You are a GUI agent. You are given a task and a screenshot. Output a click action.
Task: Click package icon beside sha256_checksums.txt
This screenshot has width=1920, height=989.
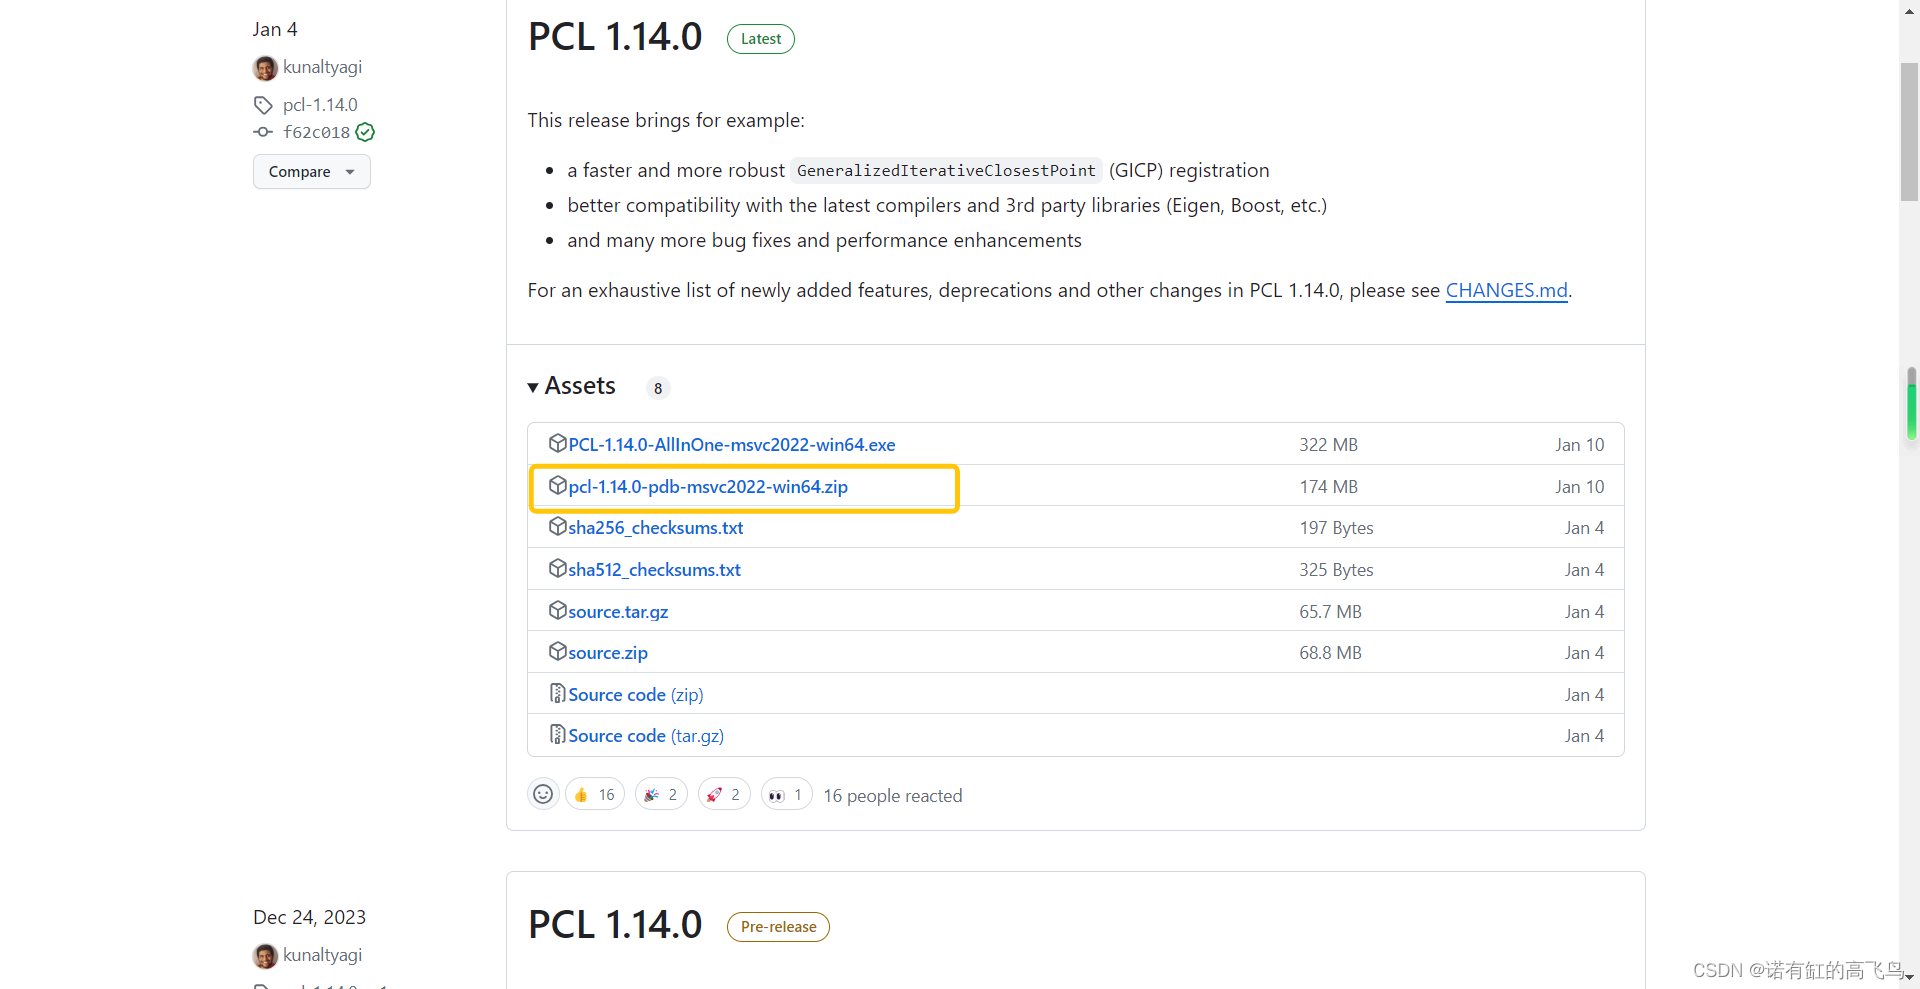click(558, 526)
